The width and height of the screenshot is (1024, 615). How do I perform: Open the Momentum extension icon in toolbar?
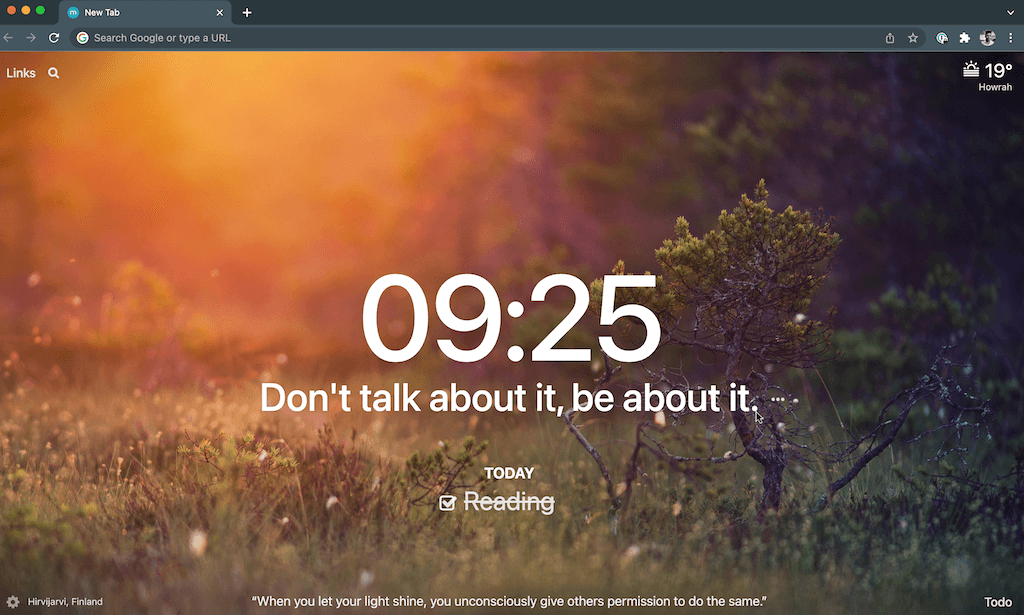pyautogui.click(x=942, y=38)
